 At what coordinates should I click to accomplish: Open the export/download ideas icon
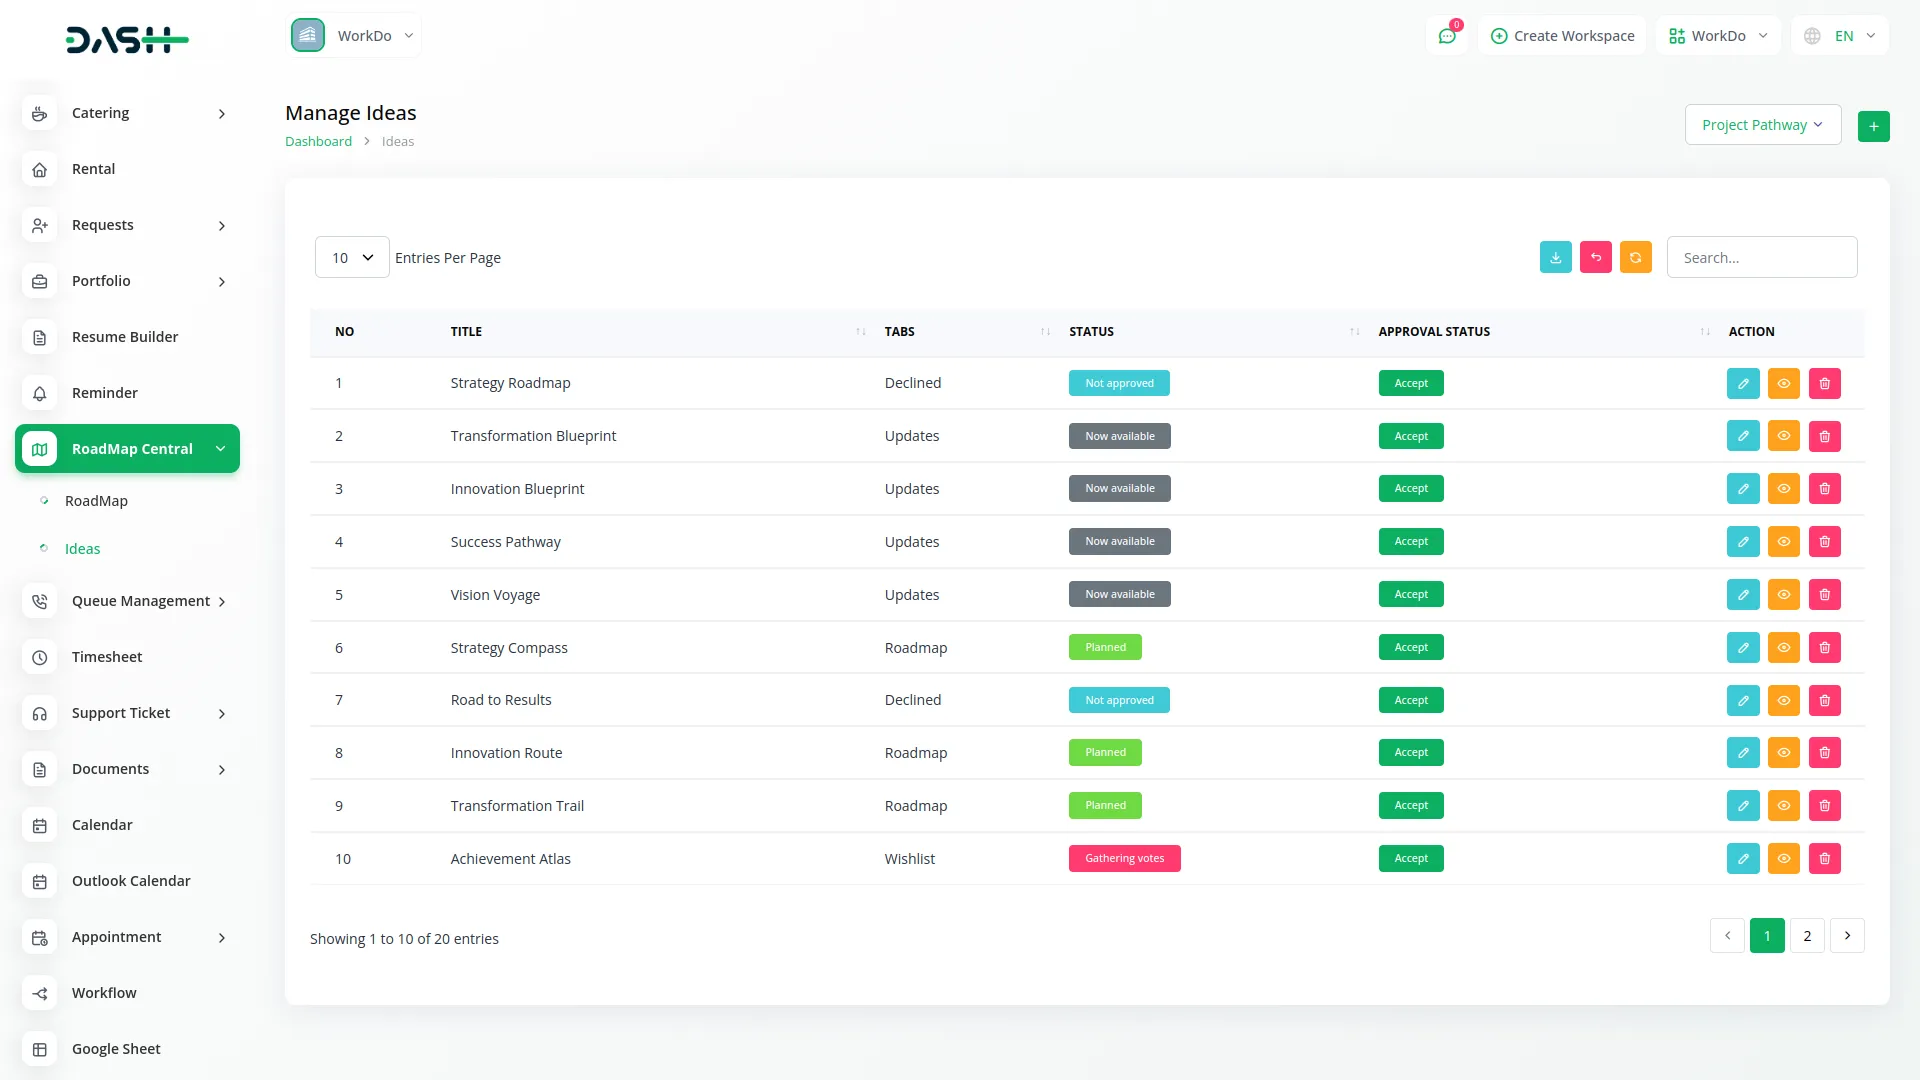[x=1556, y=257]
